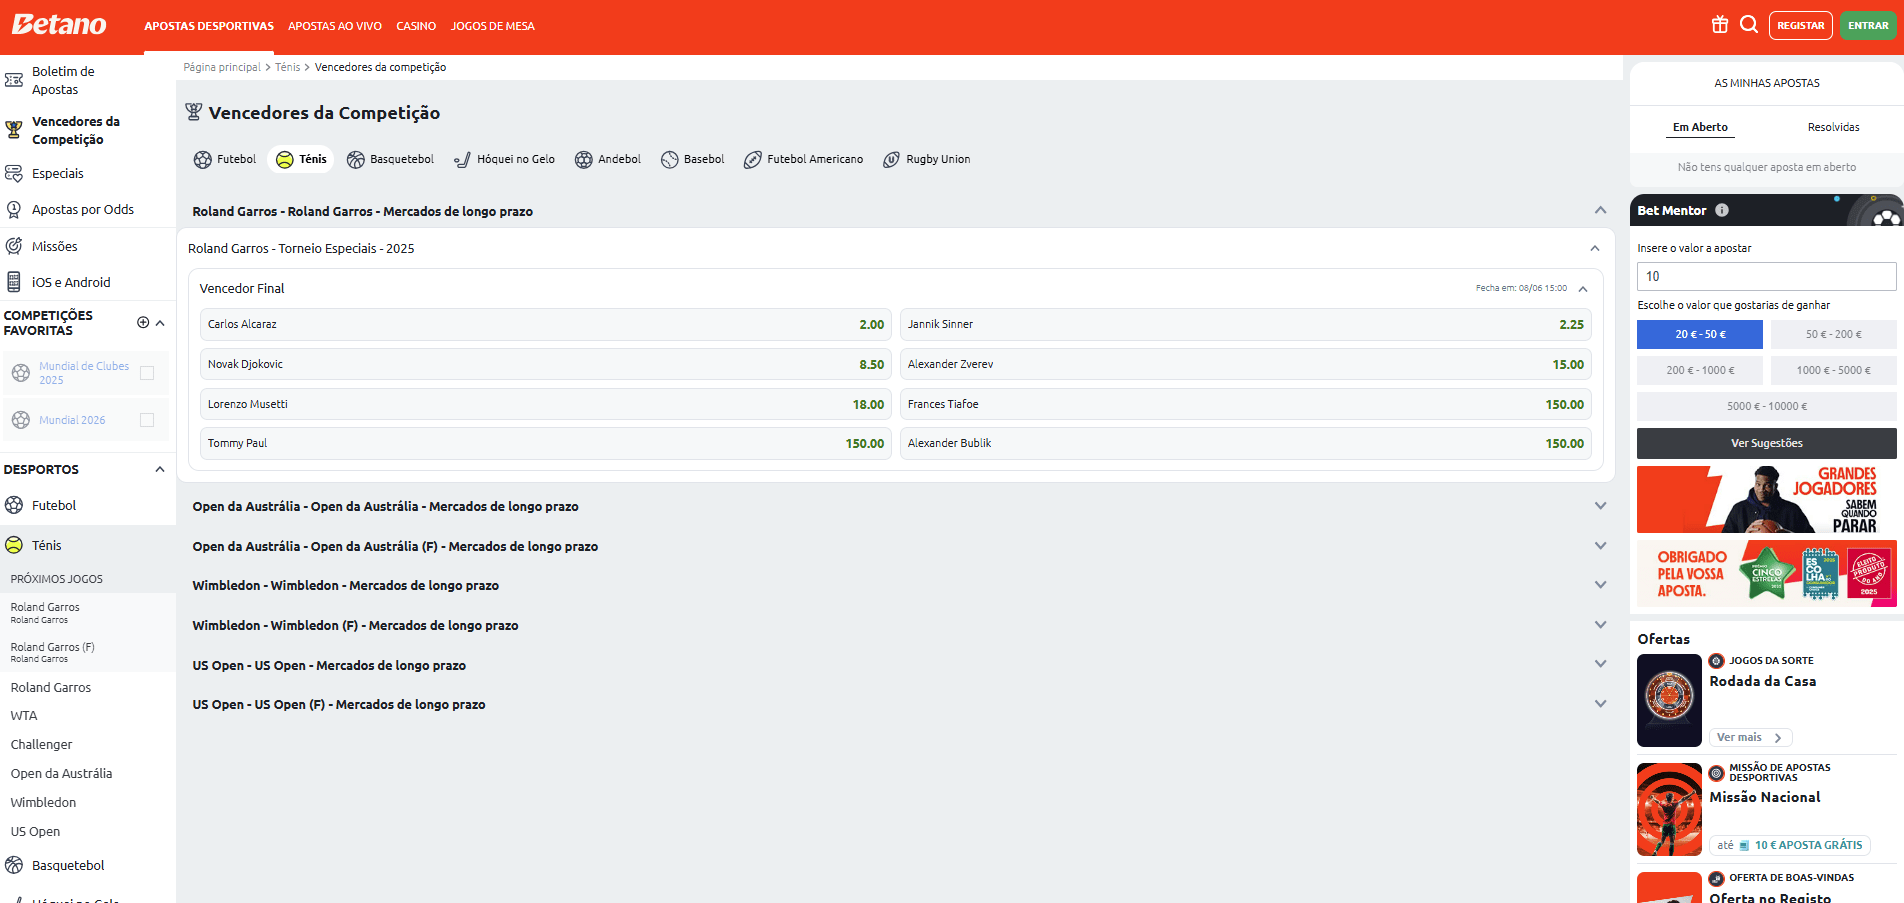The width and height of the screenshot is (1904, 903).
Task: Collapse the Competições Favoritas section
Action: [x=160, y=323]
